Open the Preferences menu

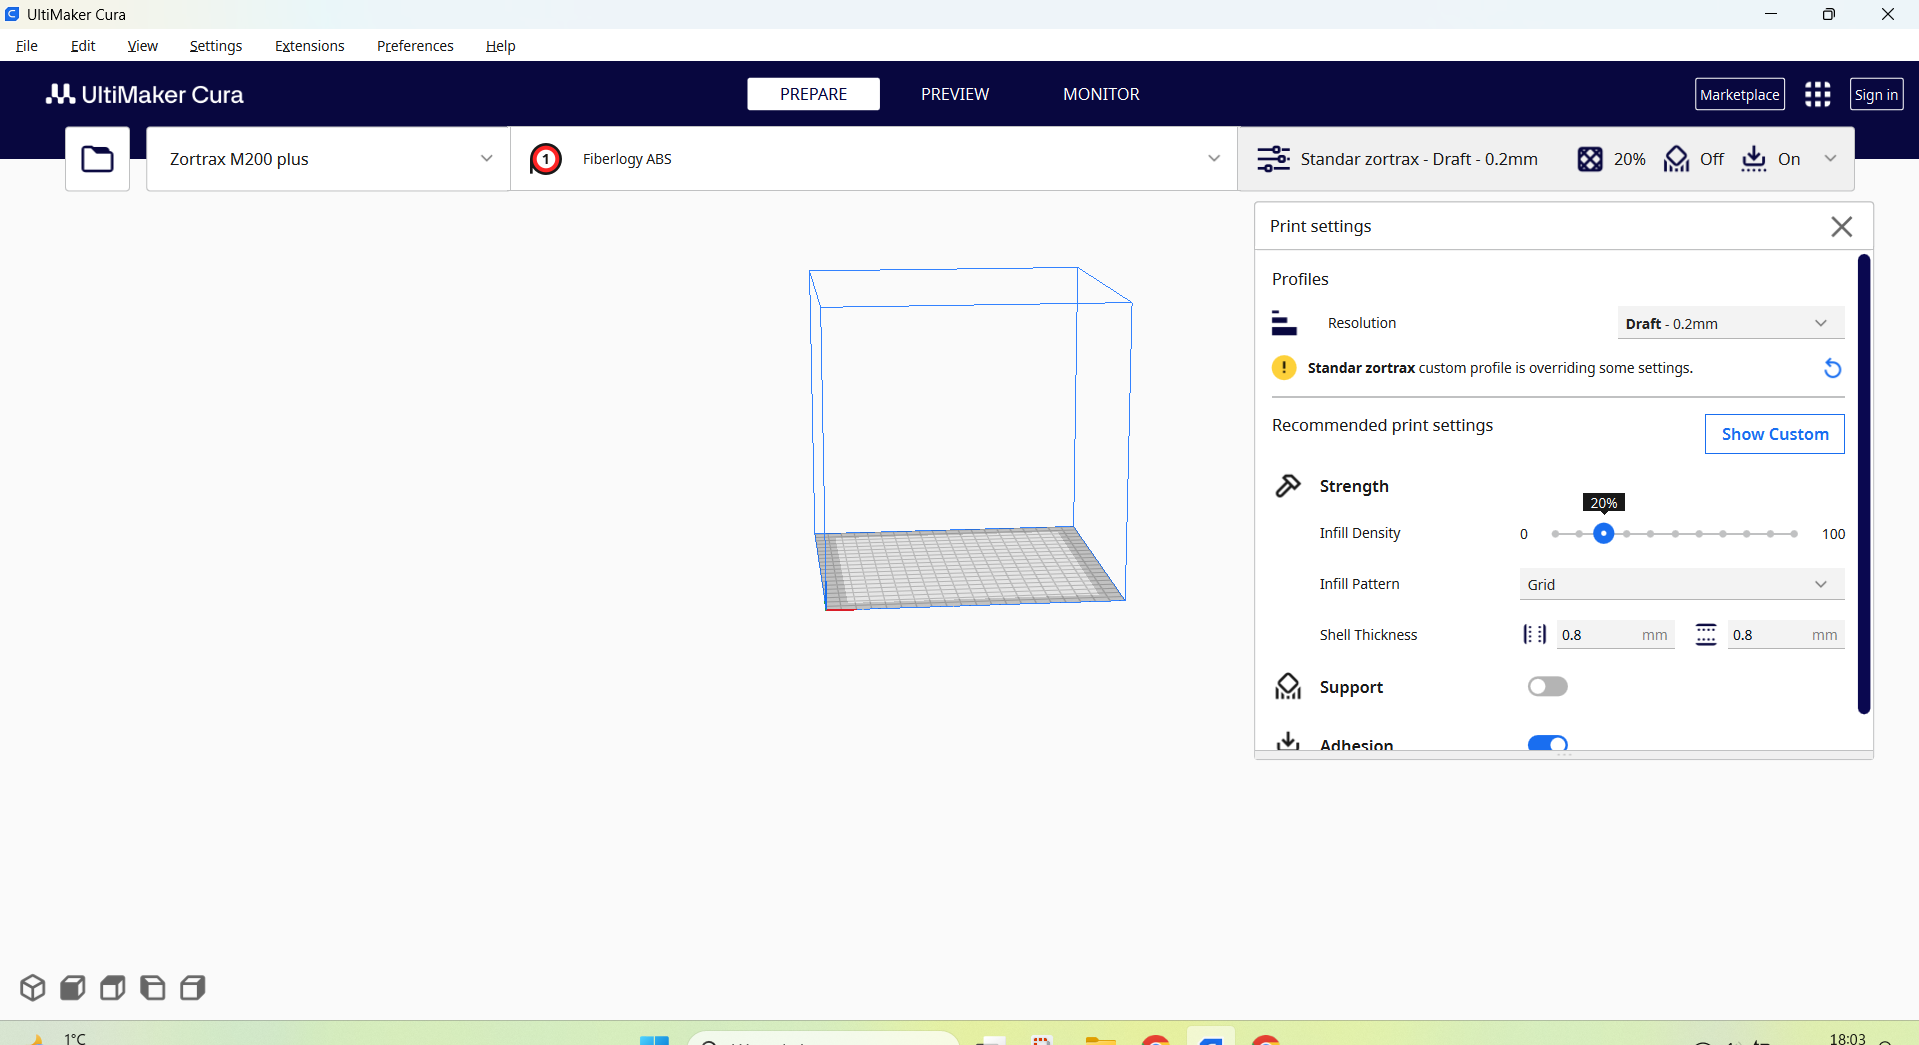pos(415,46)
